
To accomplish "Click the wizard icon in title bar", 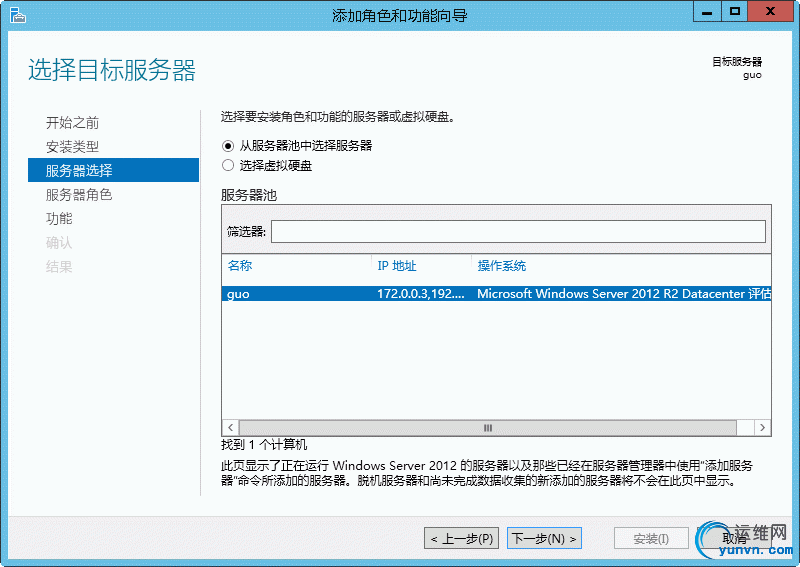I will pos(17,15).
